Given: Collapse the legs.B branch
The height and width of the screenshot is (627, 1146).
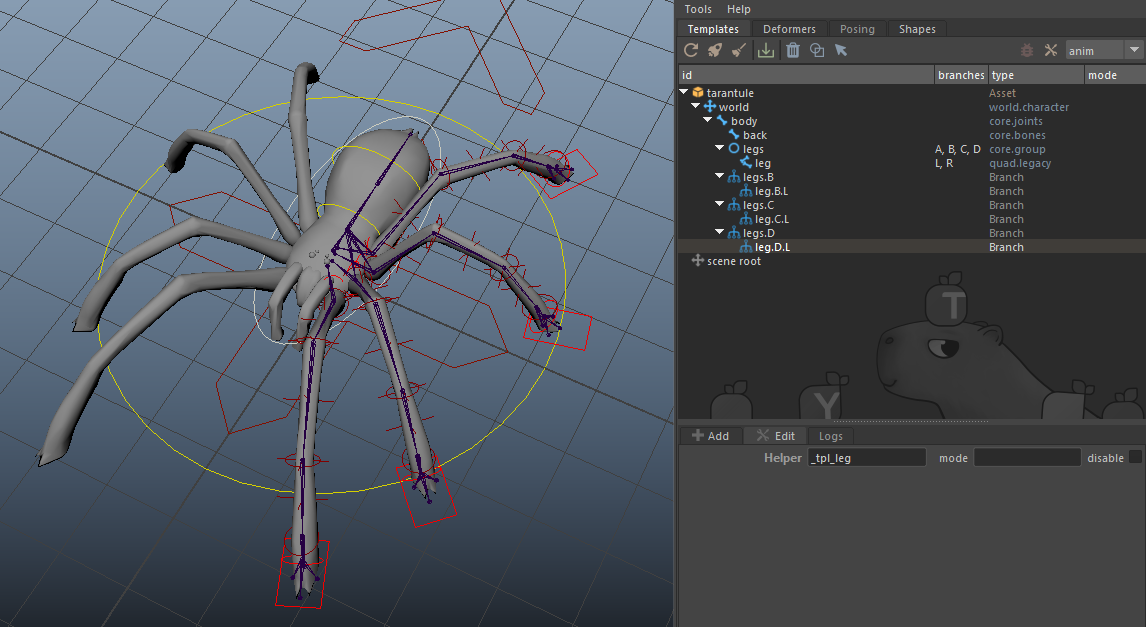Looking at the screenshot, I should [x=721, y=177].
